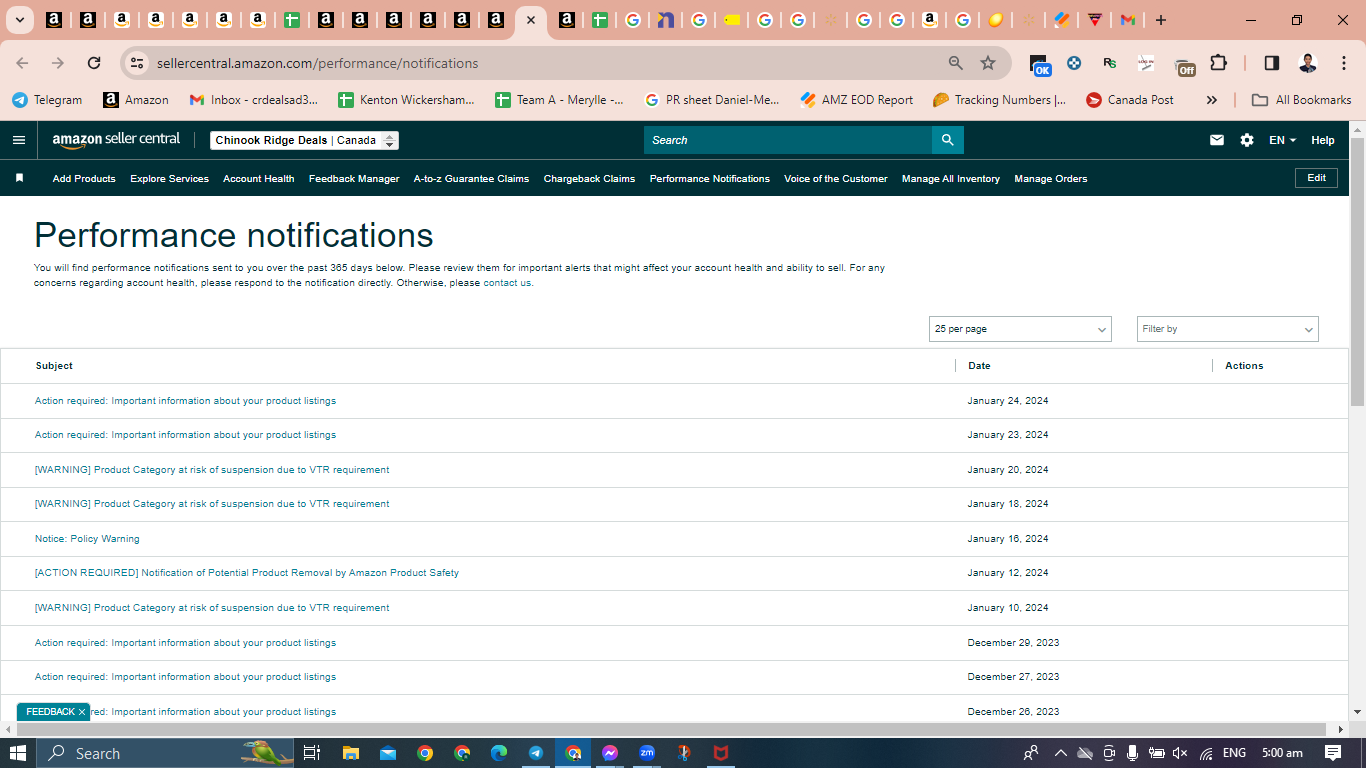1366x768 pixels.
Task: Click the zoom magnifier icon in the address bar
Action: point(956,63)
